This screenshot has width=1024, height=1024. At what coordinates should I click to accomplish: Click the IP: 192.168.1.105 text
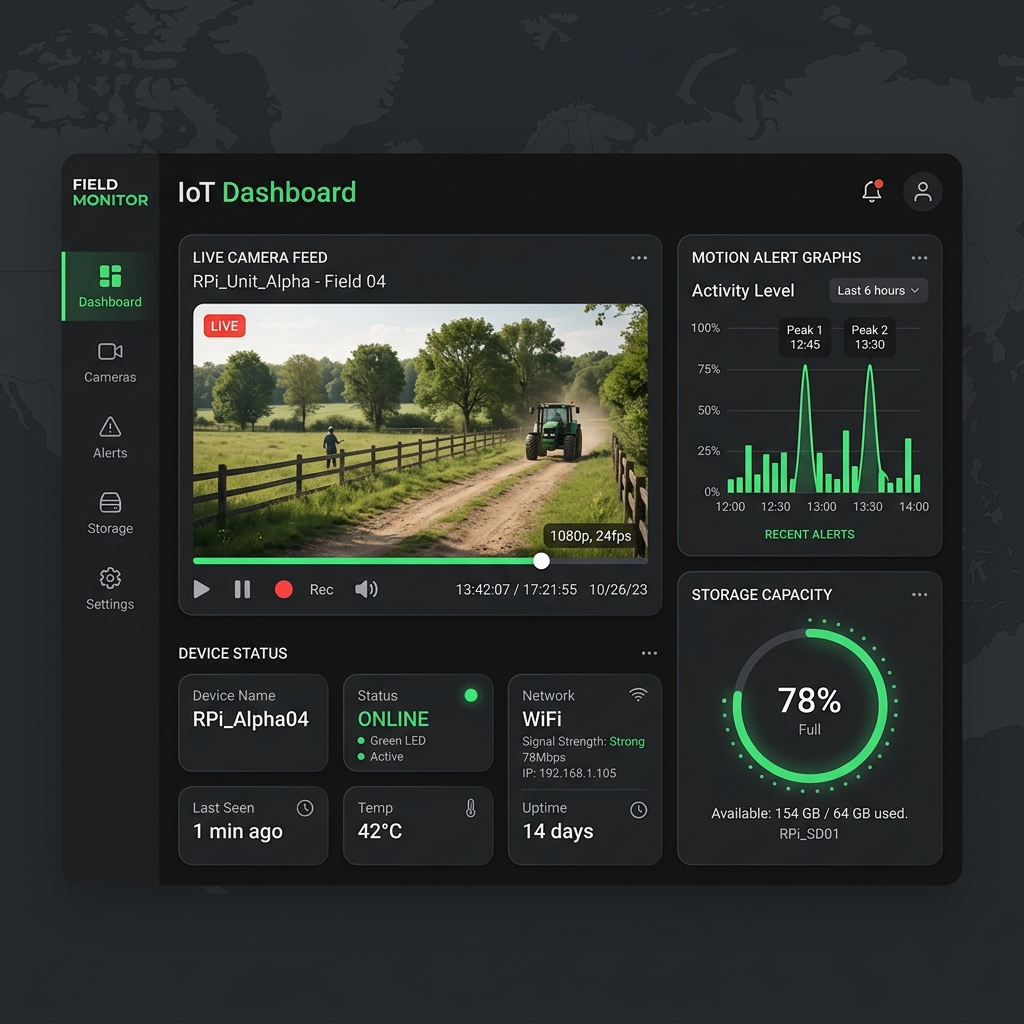pos(569,773)
